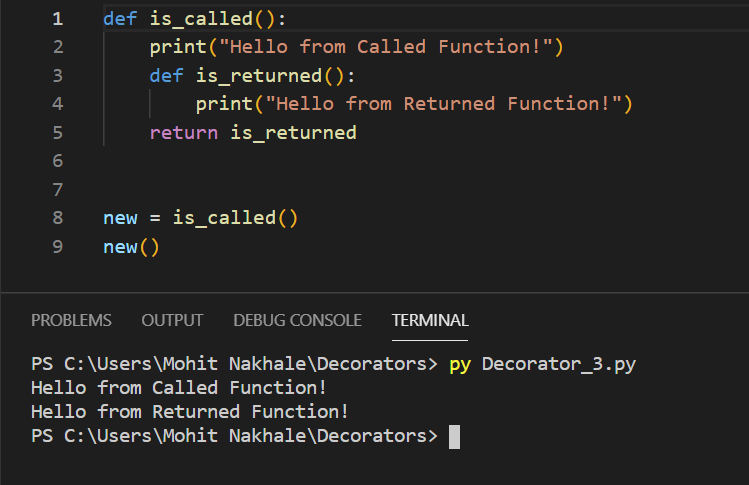The height and width of the screenshot is (485, 749).
Task: Click line number 1 in gutter
Action: point(58,19)
